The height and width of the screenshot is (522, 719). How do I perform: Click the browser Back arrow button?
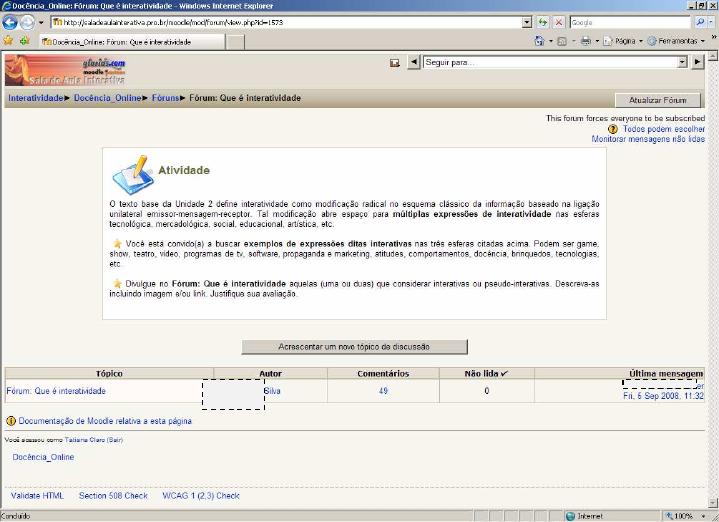[11, 22]
